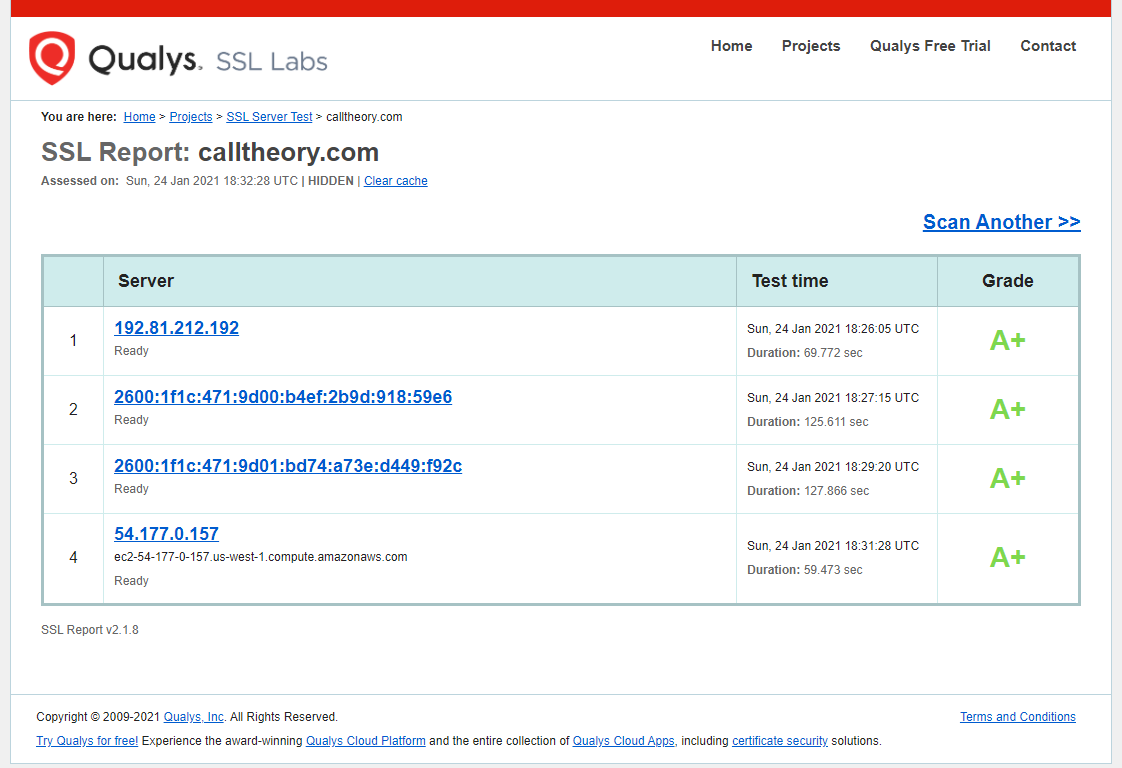Go to SSL Server Test breadcrumb
The image size is (1122, 768).
[269, 117]
